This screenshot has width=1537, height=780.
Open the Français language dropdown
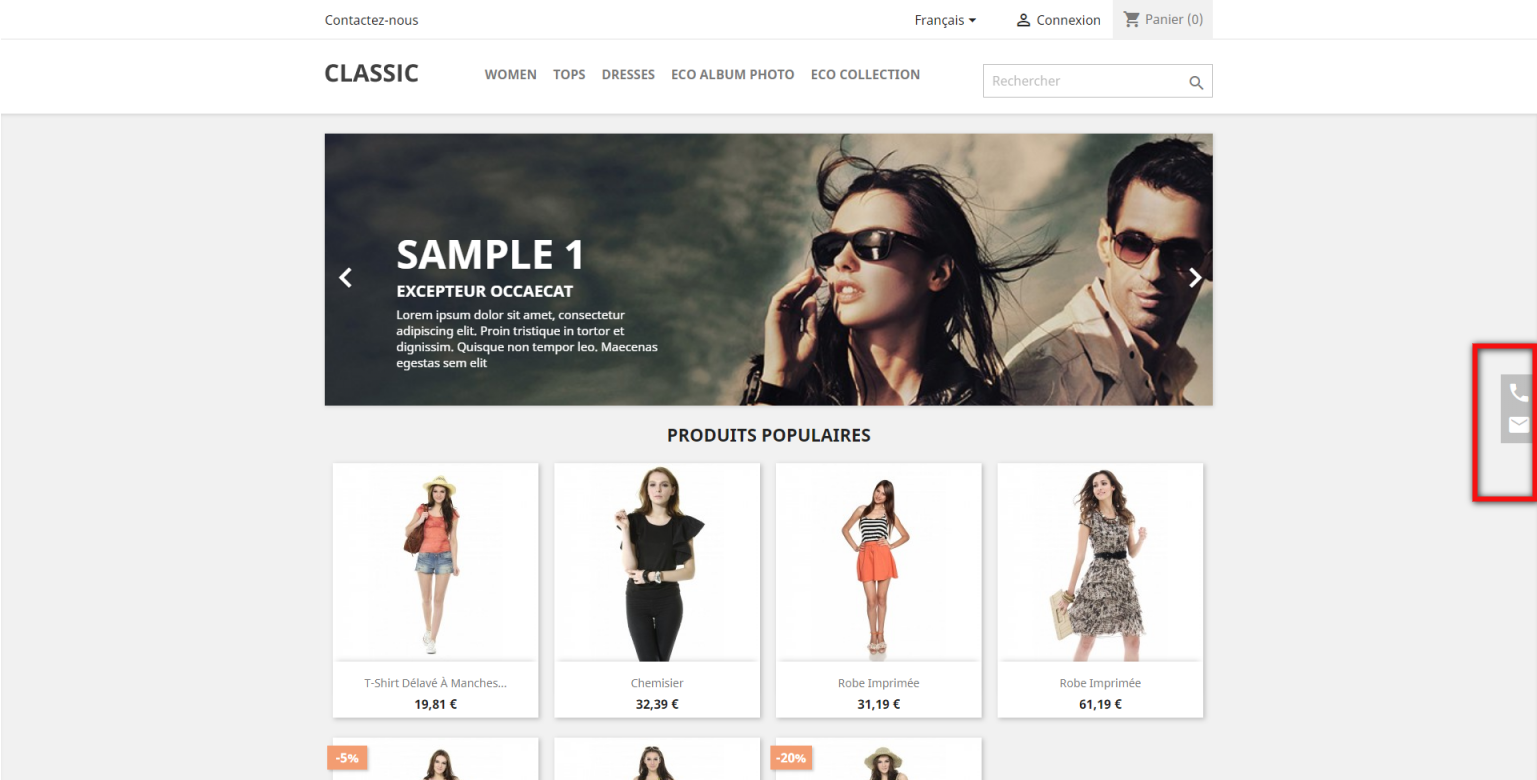945,20
